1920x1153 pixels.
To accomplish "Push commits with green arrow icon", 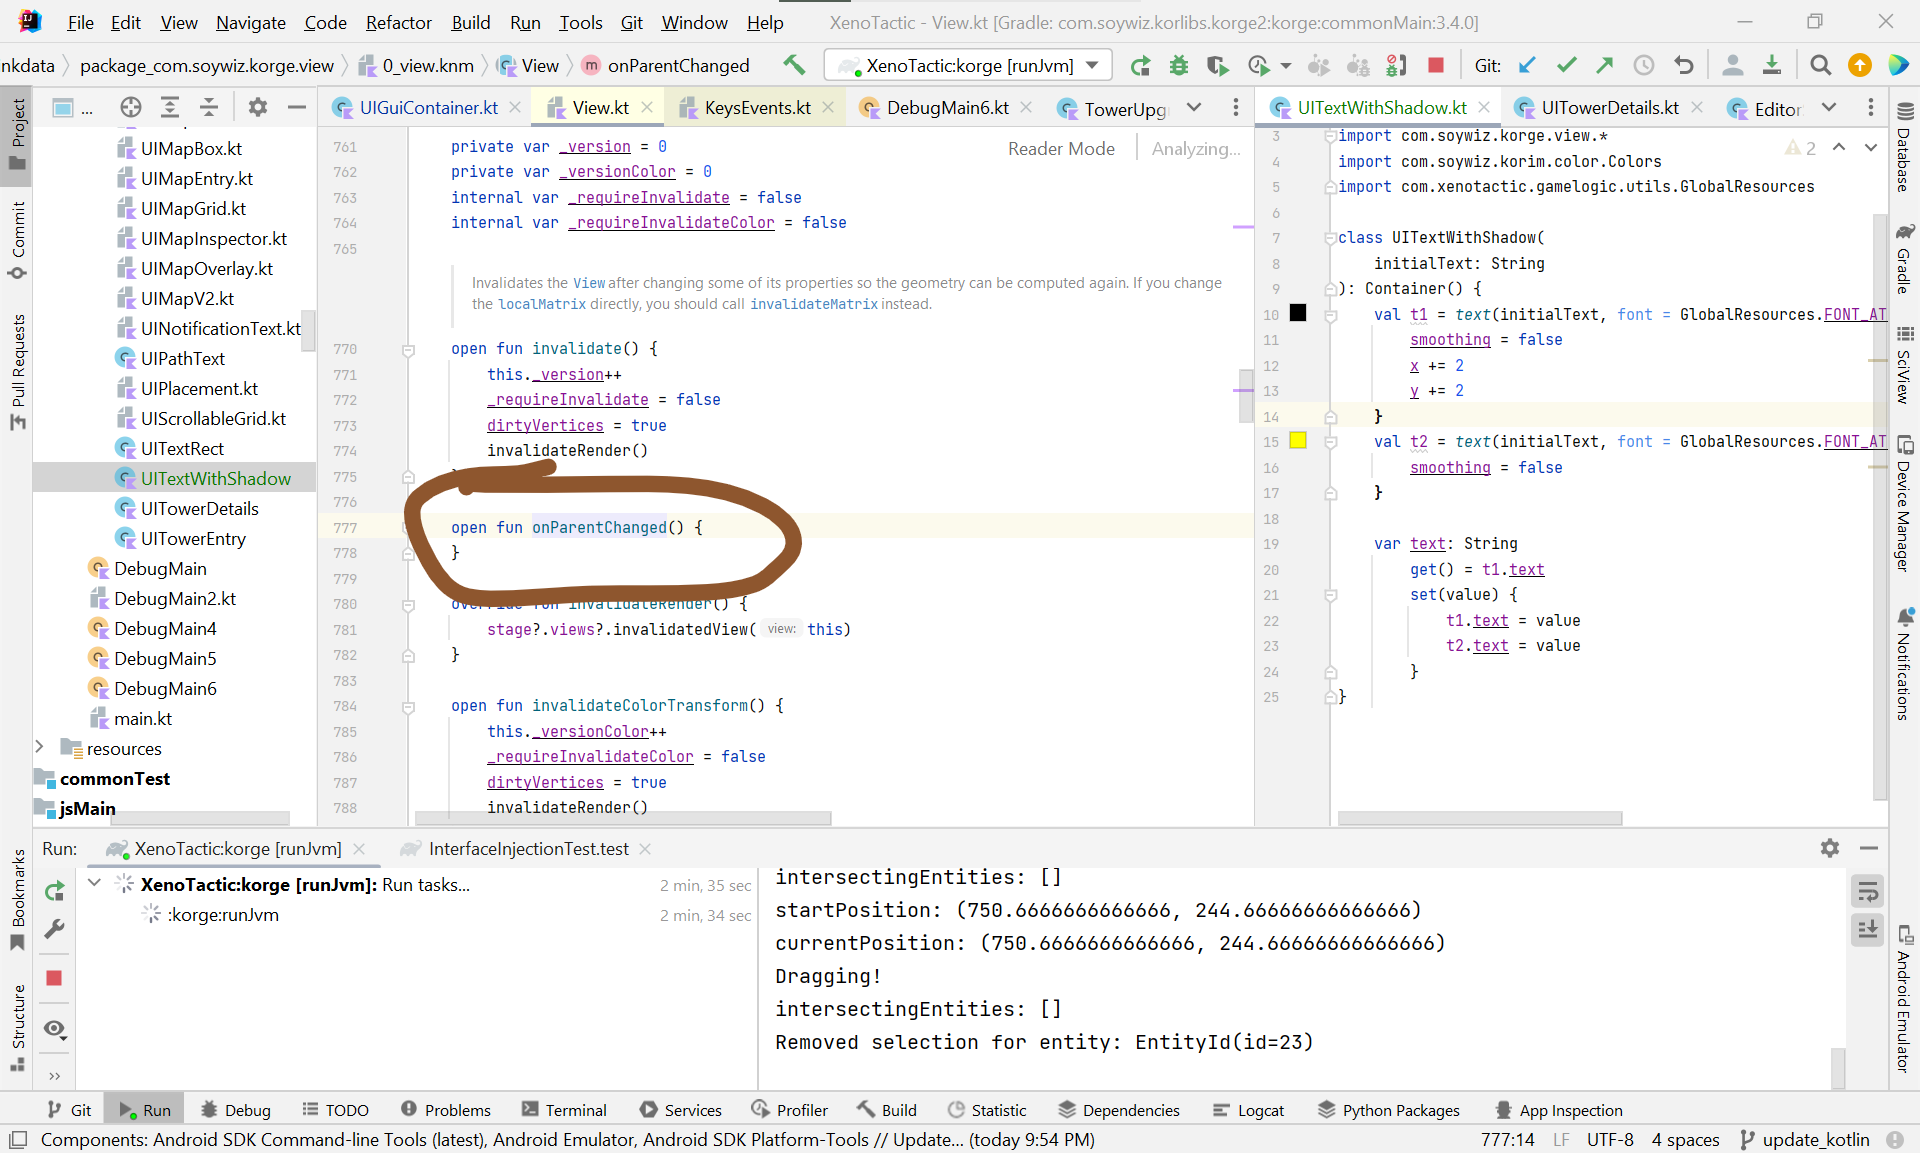I will point(1605,66).
